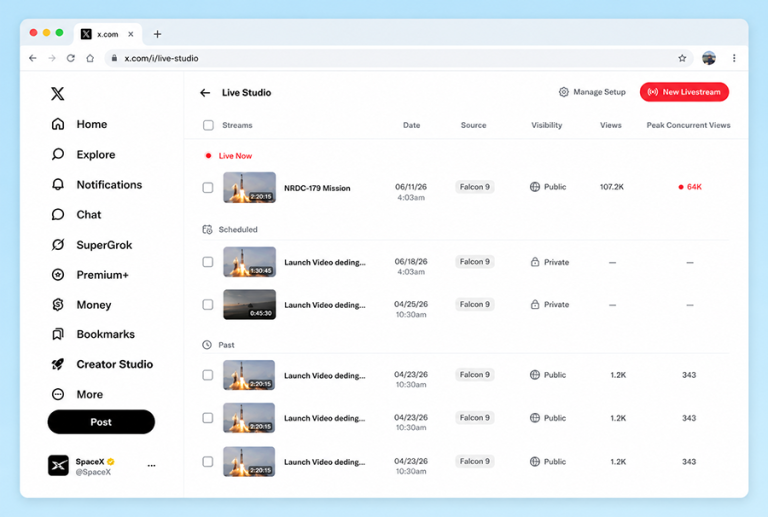Click the Live Now section label
Screen dimensions: 768x517
[235, 156]
